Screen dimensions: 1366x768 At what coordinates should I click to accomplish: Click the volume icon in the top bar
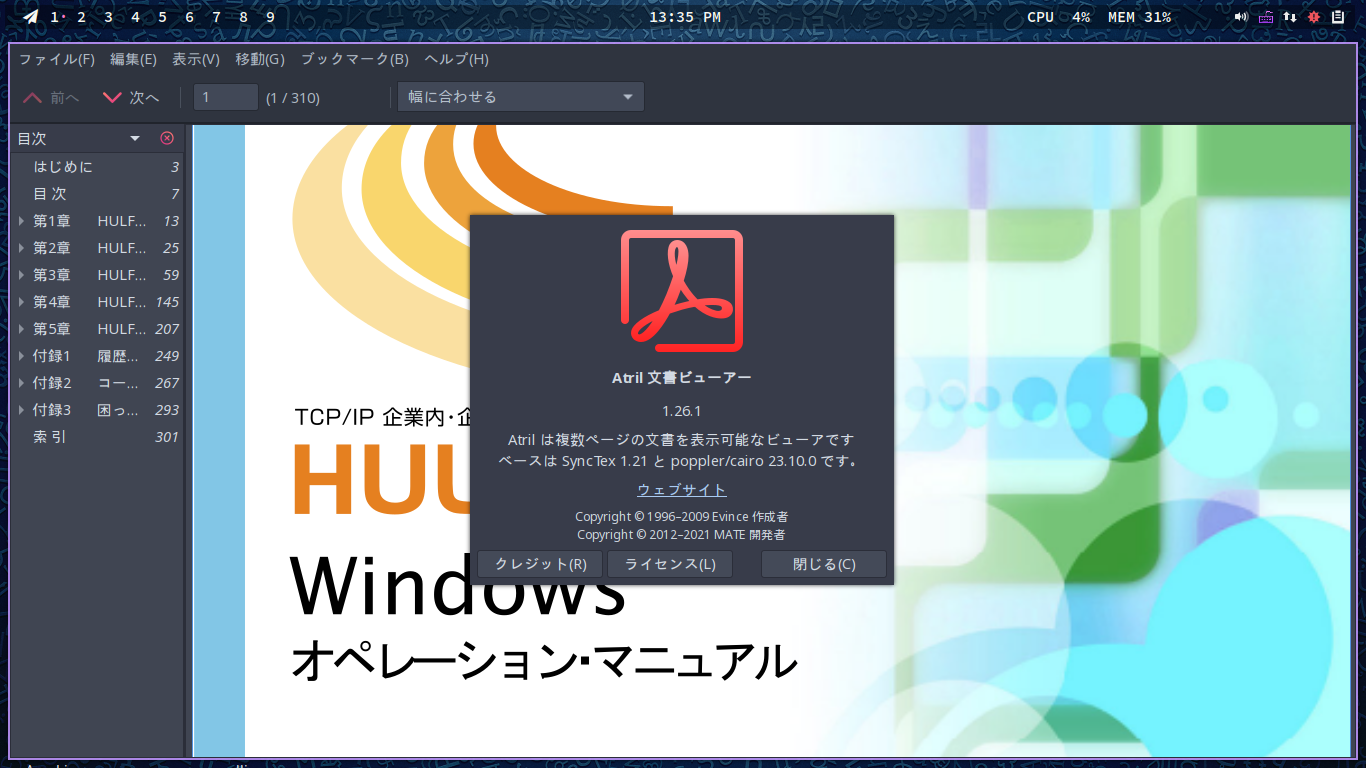[1241, 17]
